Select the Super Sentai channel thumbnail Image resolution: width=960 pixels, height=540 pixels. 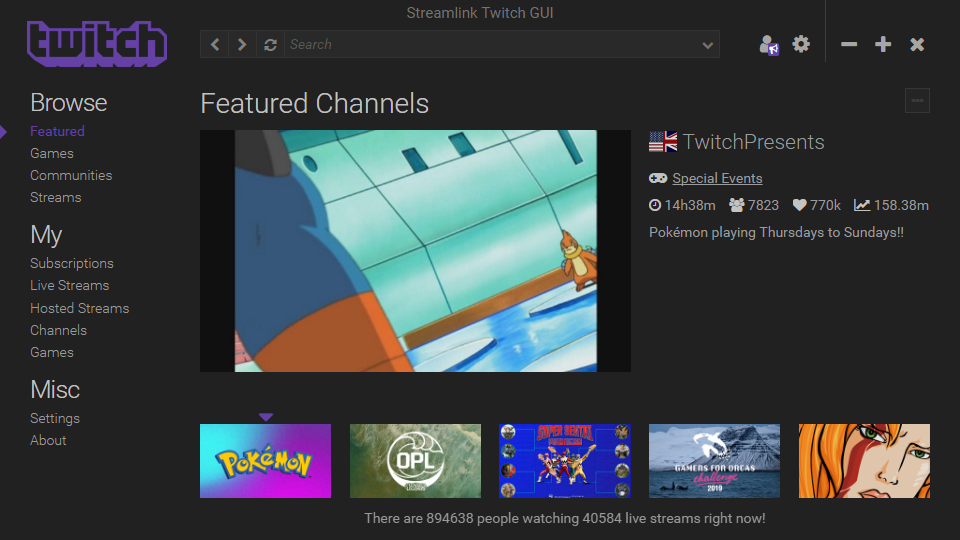click(564, 460)
